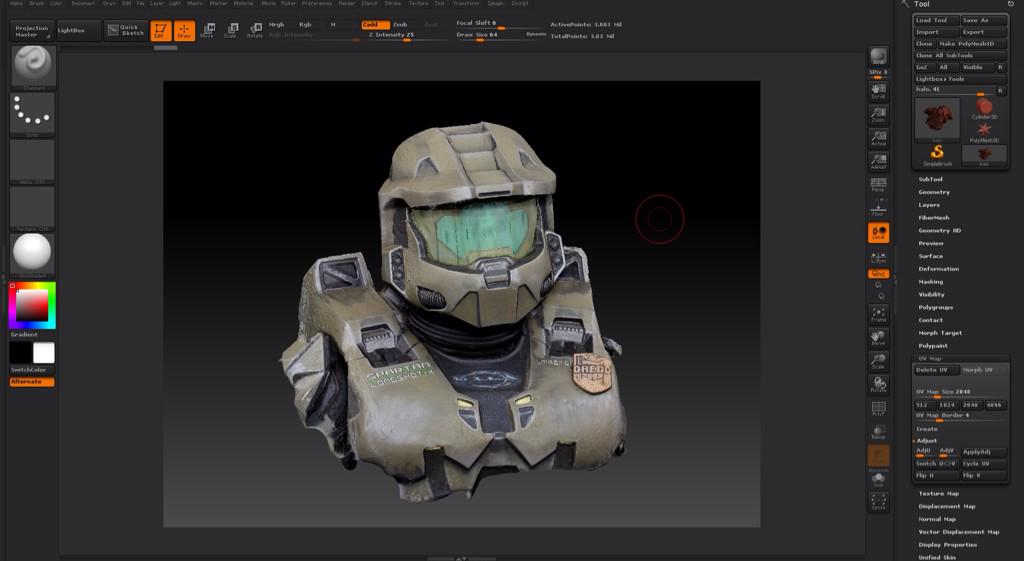Click Make PolyMesh3D button
This screenshot has height=561, width=1024.
972,44
